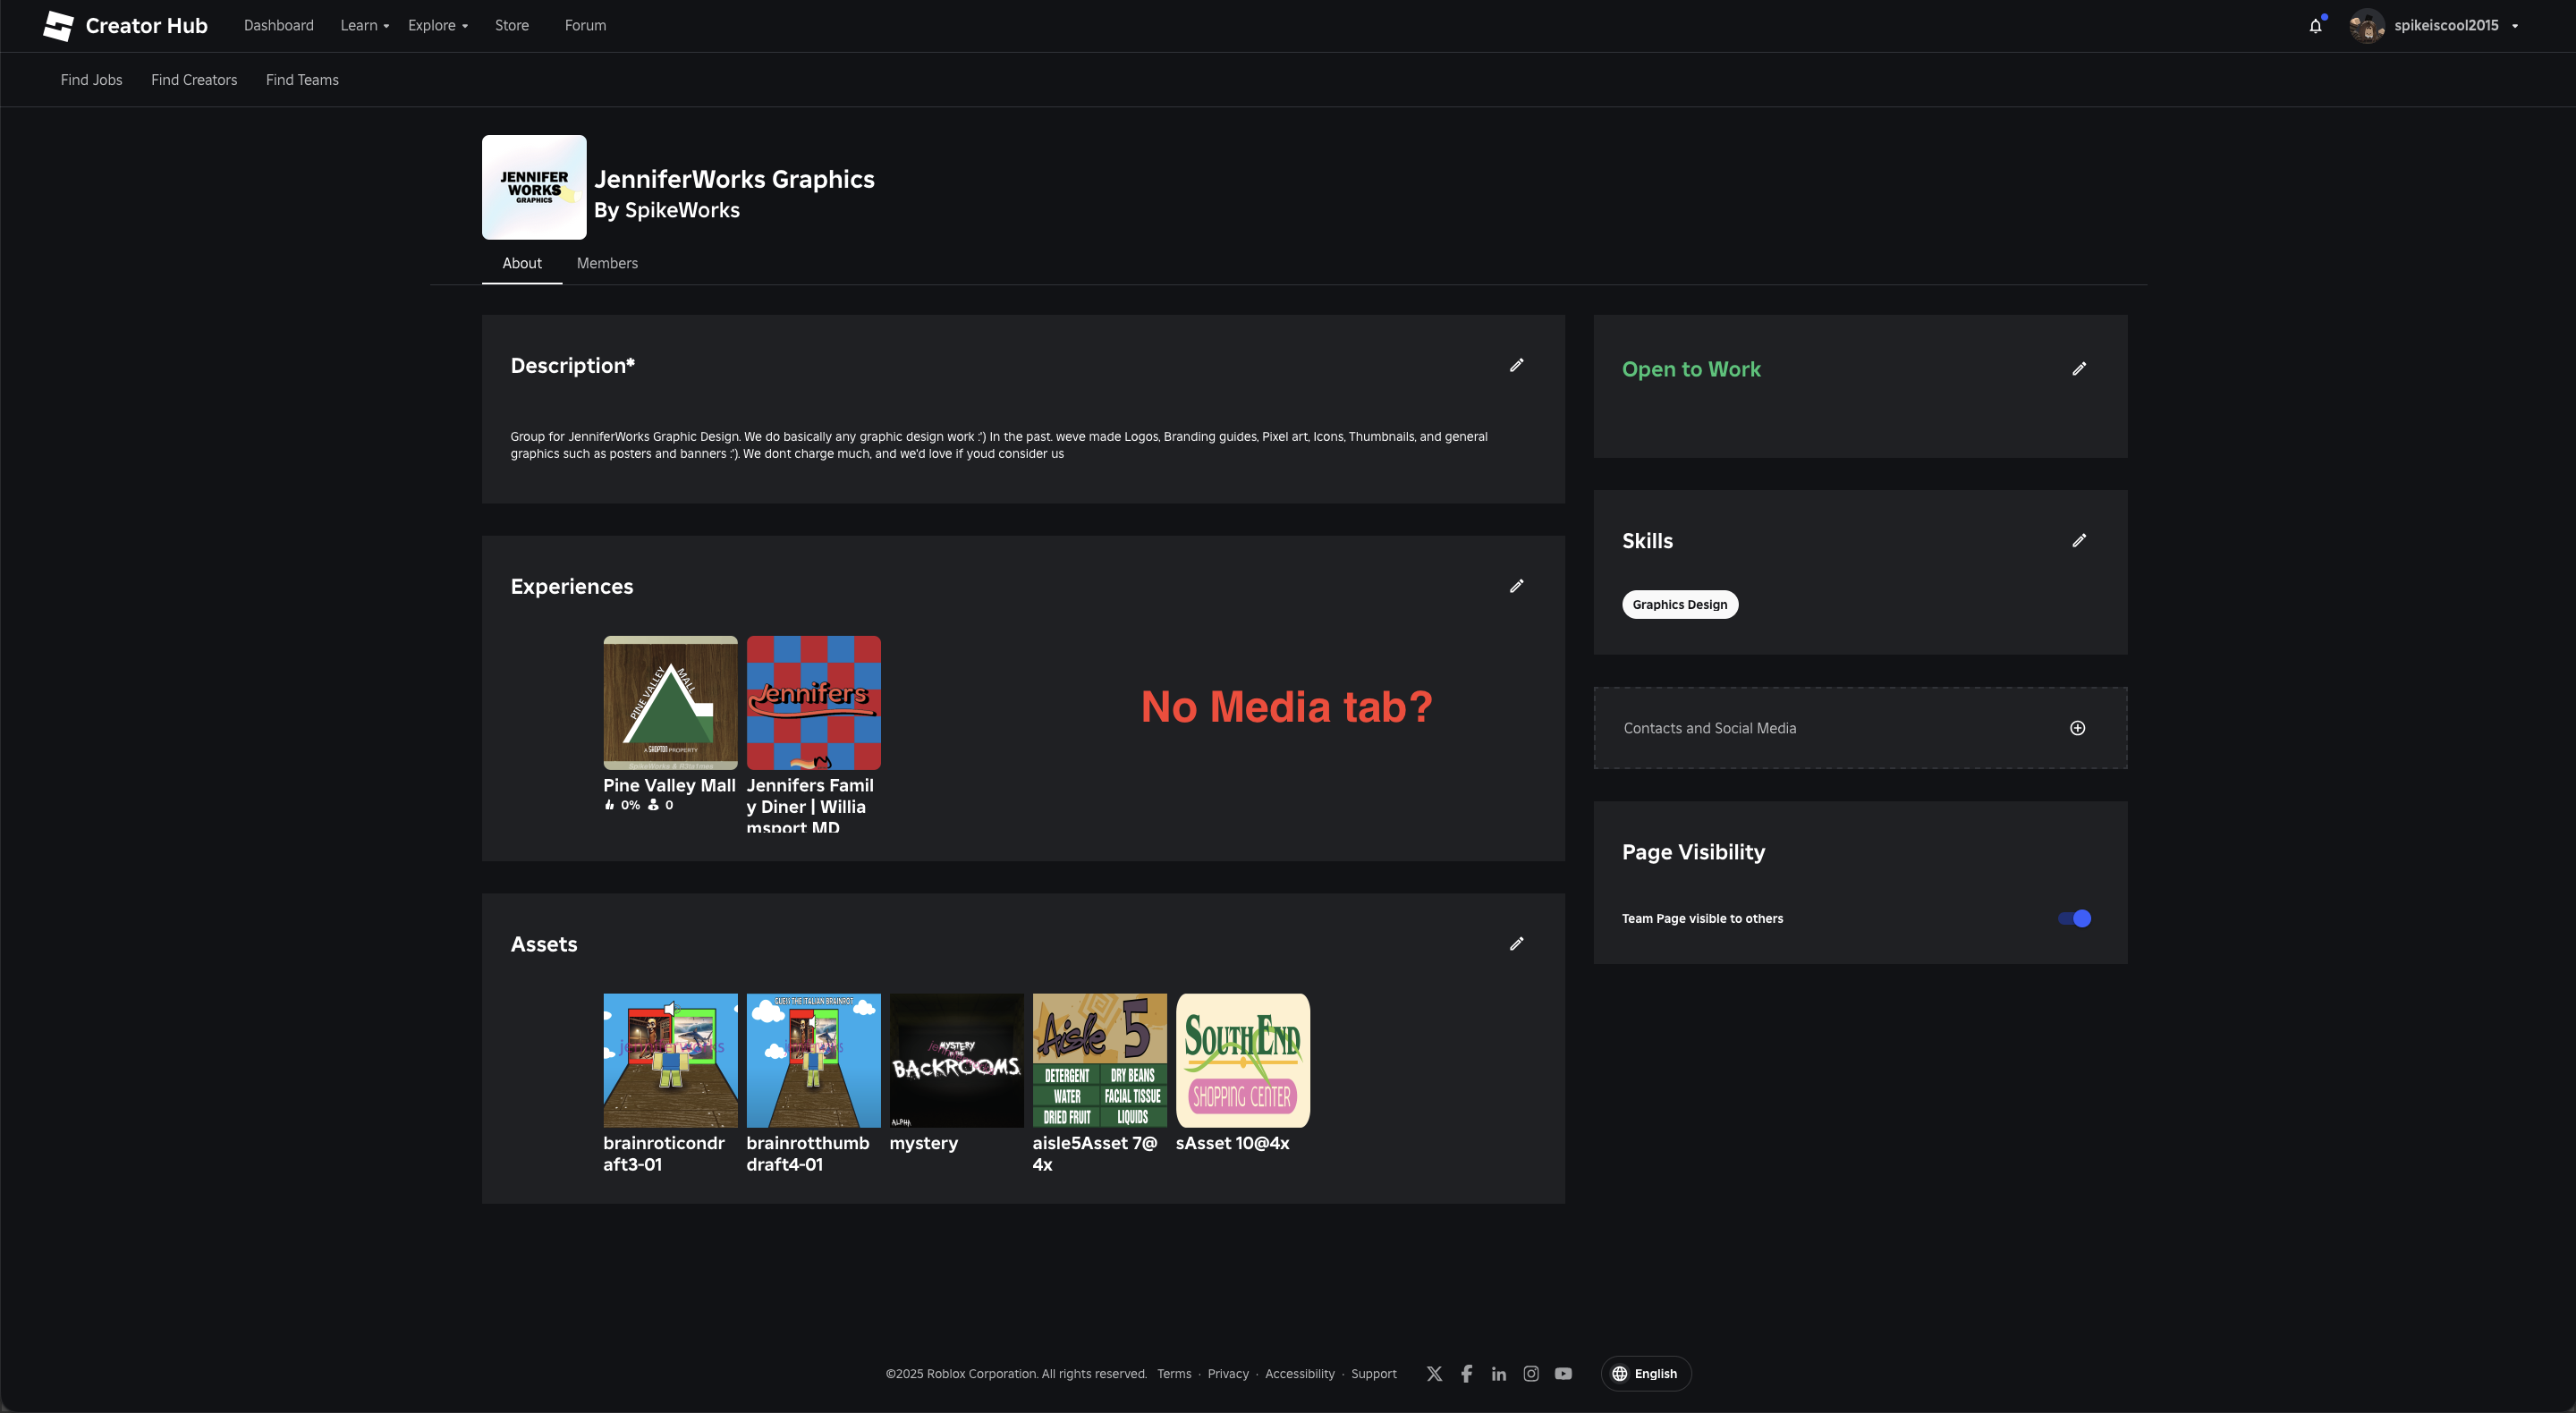Open the mystery Backrooms asset thumbnail
The height and width of the screenshot is (1413, 2576).
point(956,1061)
